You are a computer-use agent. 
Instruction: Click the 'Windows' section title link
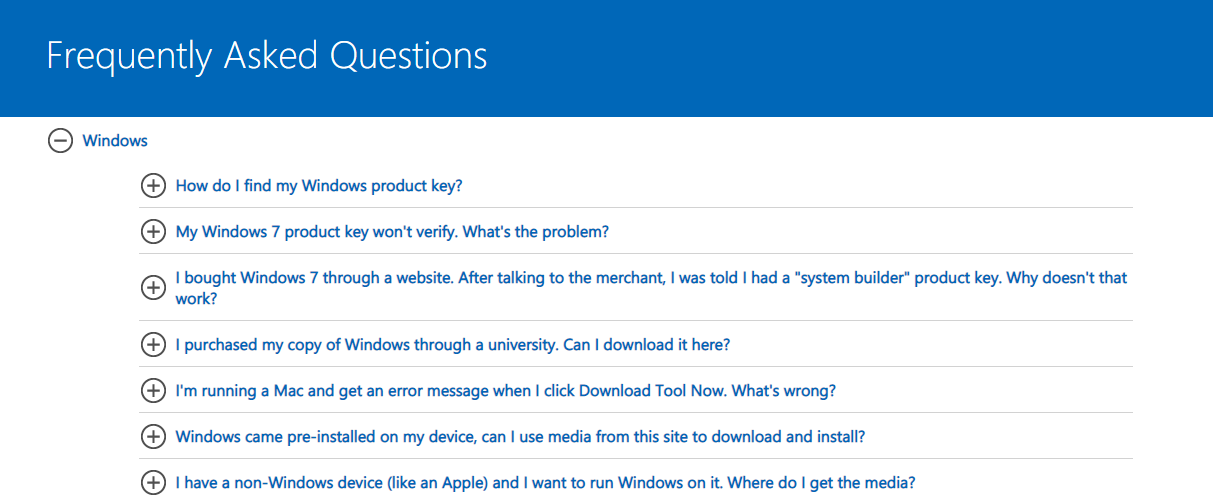115,141
